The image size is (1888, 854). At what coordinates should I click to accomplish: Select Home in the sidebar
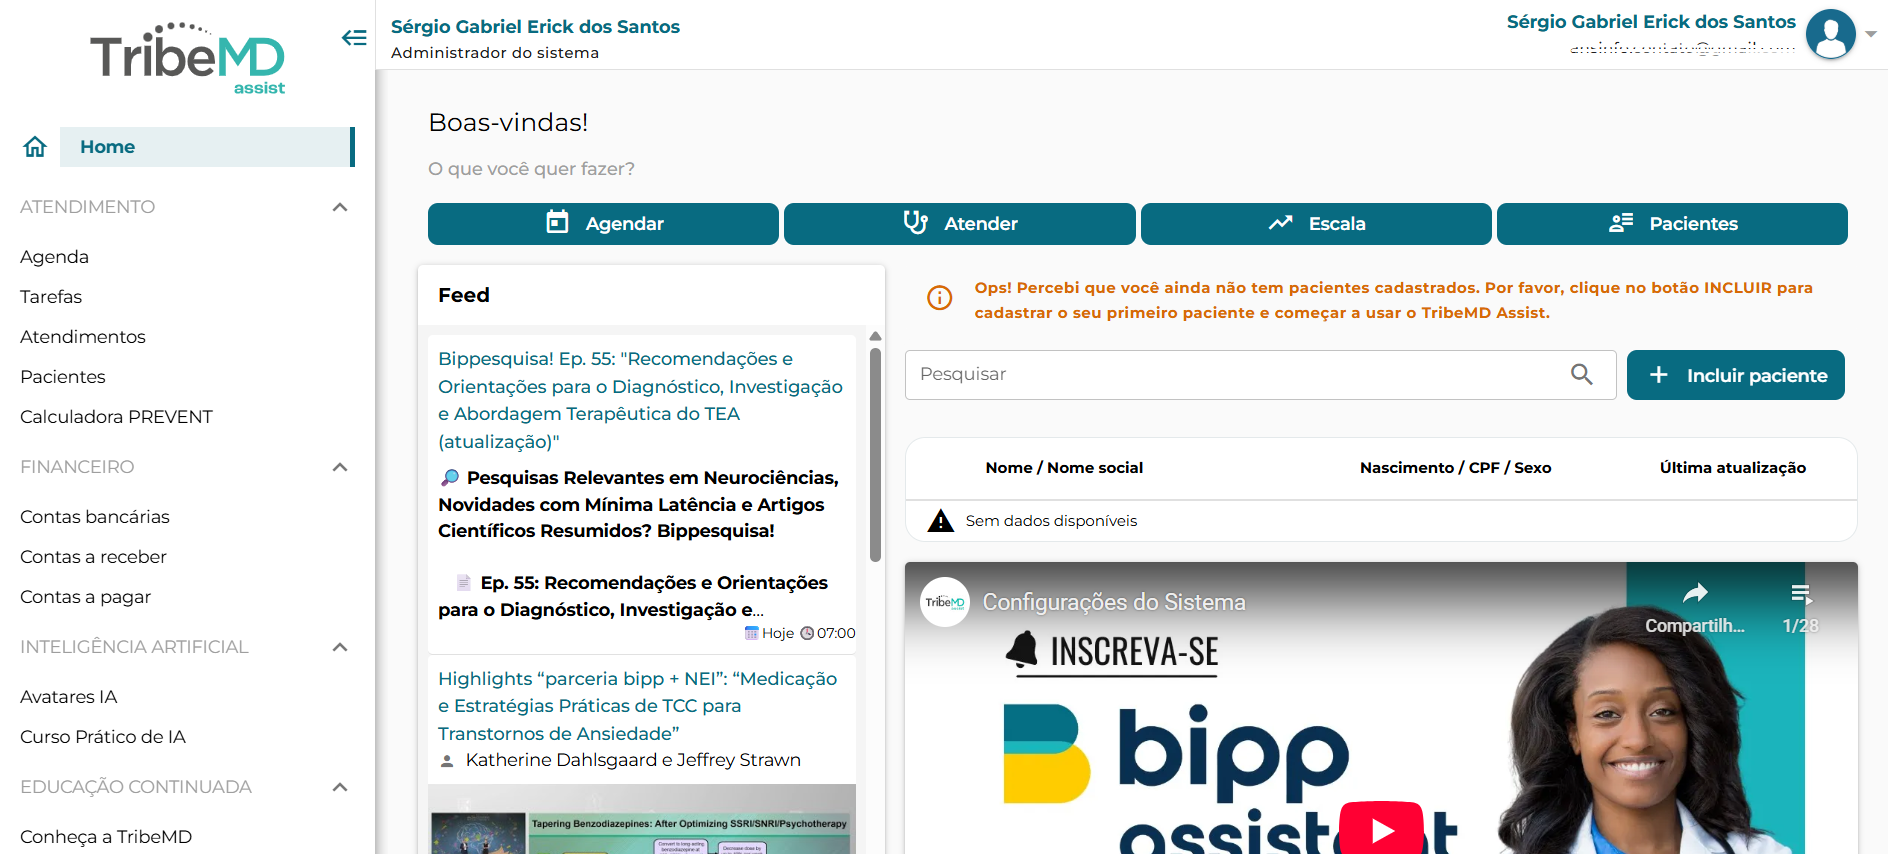(x=207, y=147)
